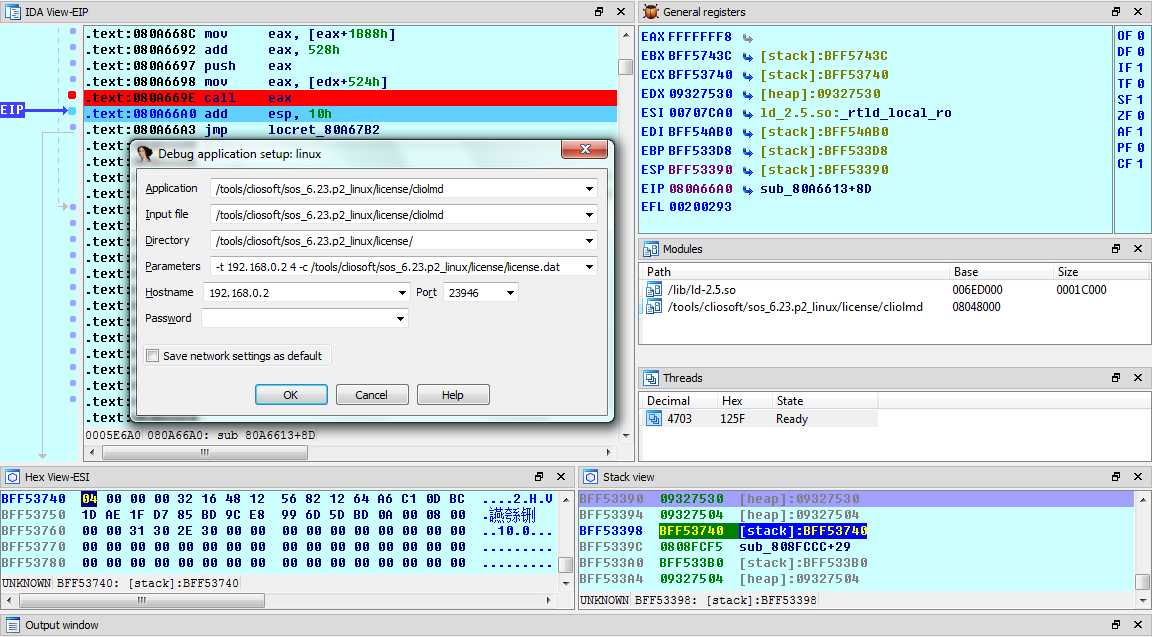Screen dimensions: 1152x637
Task: Click the thread 4703 icon
Action: point(653,419)
